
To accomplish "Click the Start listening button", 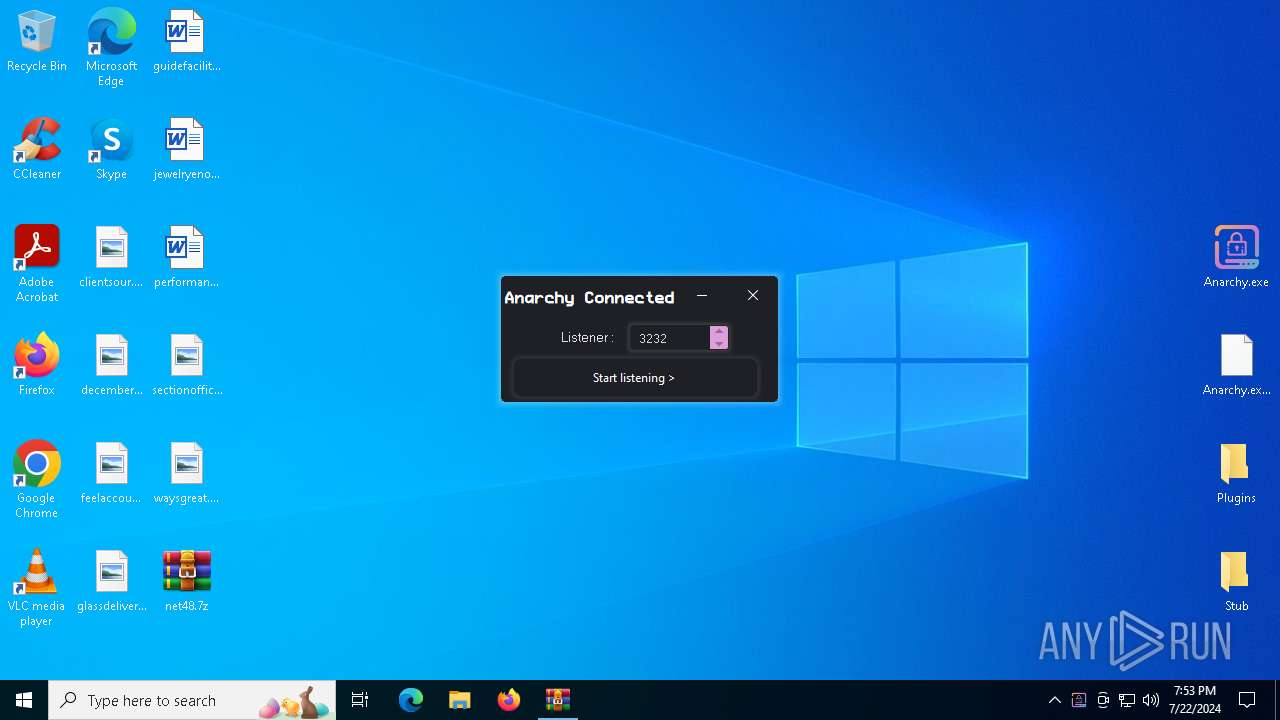I will 634,378.
